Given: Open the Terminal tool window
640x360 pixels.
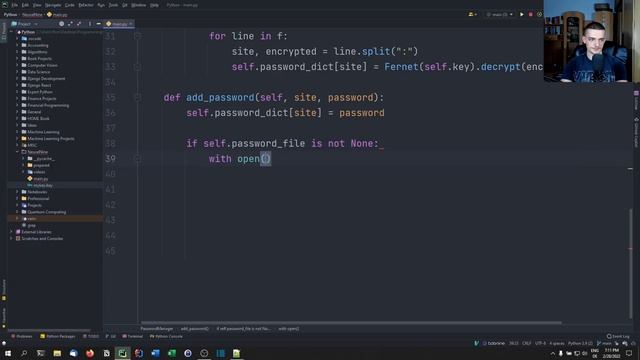Looking at the screenshot, I should tap(133, 336).
